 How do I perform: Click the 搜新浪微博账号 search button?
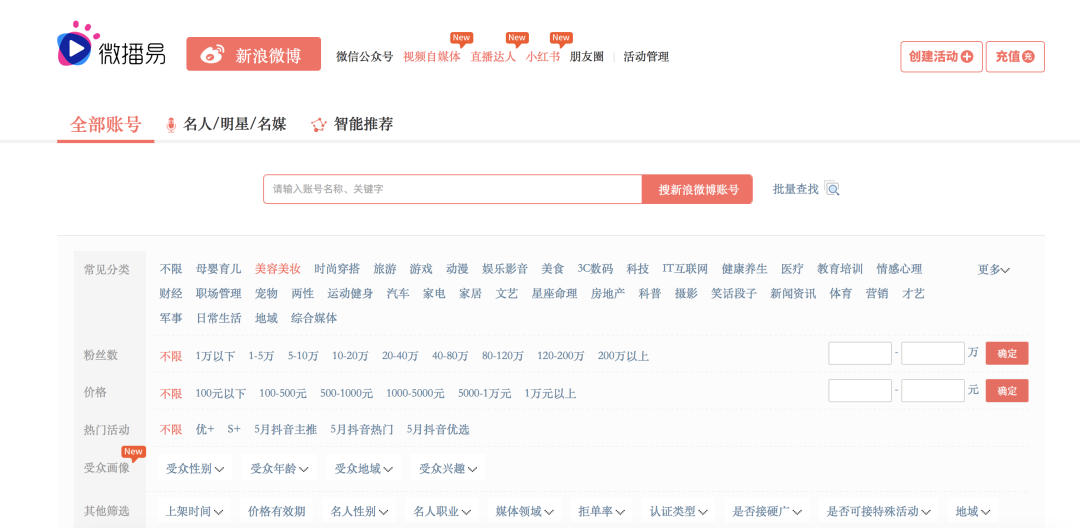click(x=697, y=189)
